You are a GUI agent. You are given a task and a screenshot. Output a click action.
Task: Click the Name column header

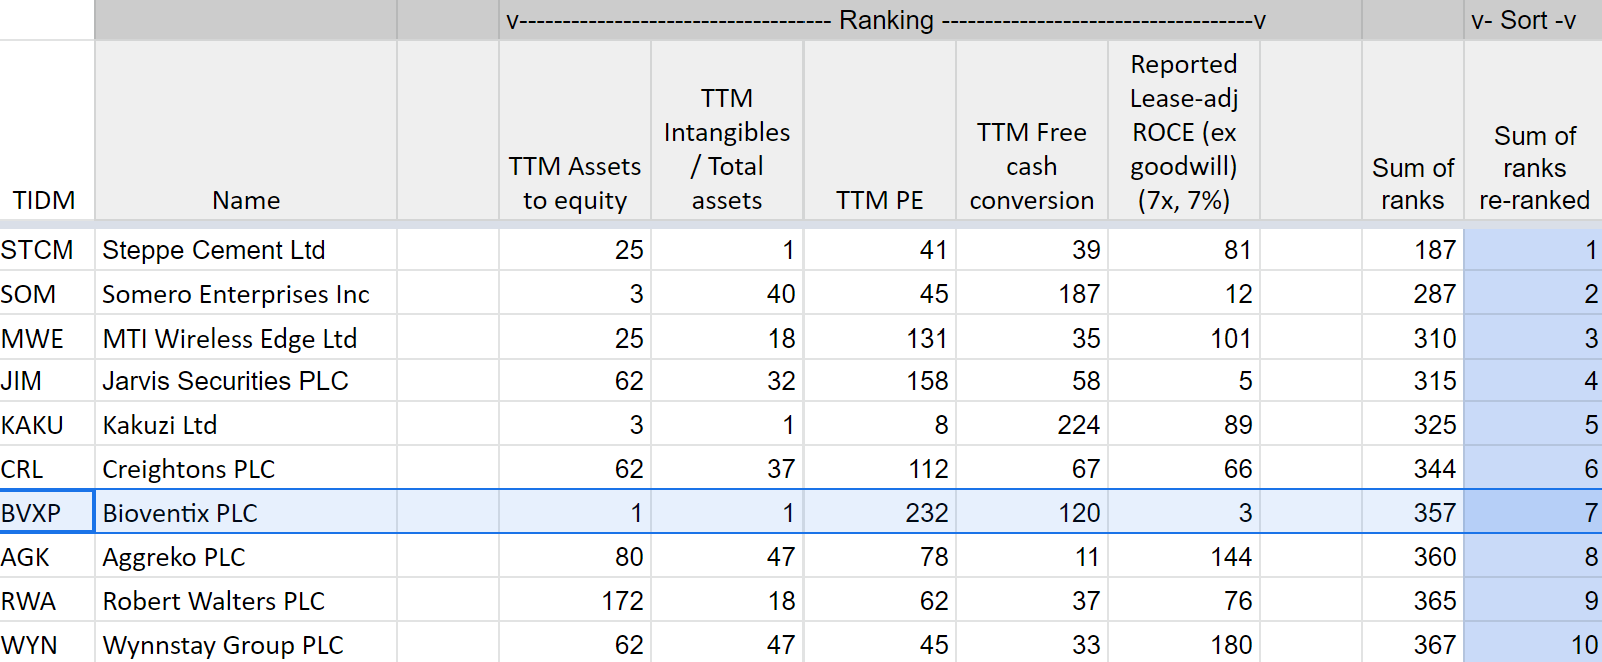pos(246,130)
